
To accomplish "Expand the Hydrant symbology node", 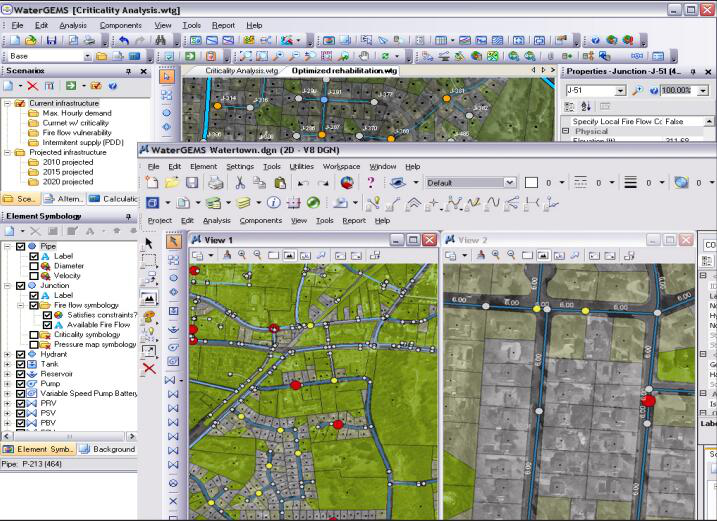I will pos(7,354).
